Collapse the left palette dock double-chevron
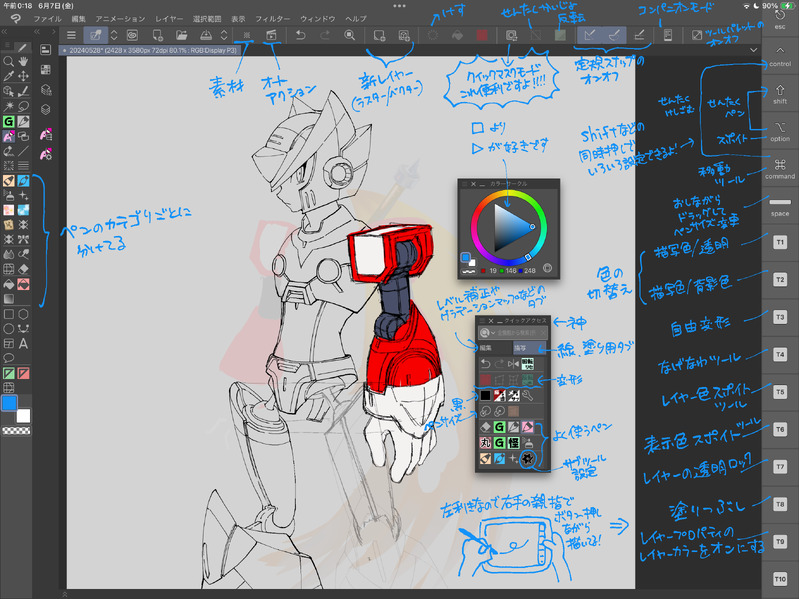The image size is (799, 599). pyautogui.click(x=4, y=32)
